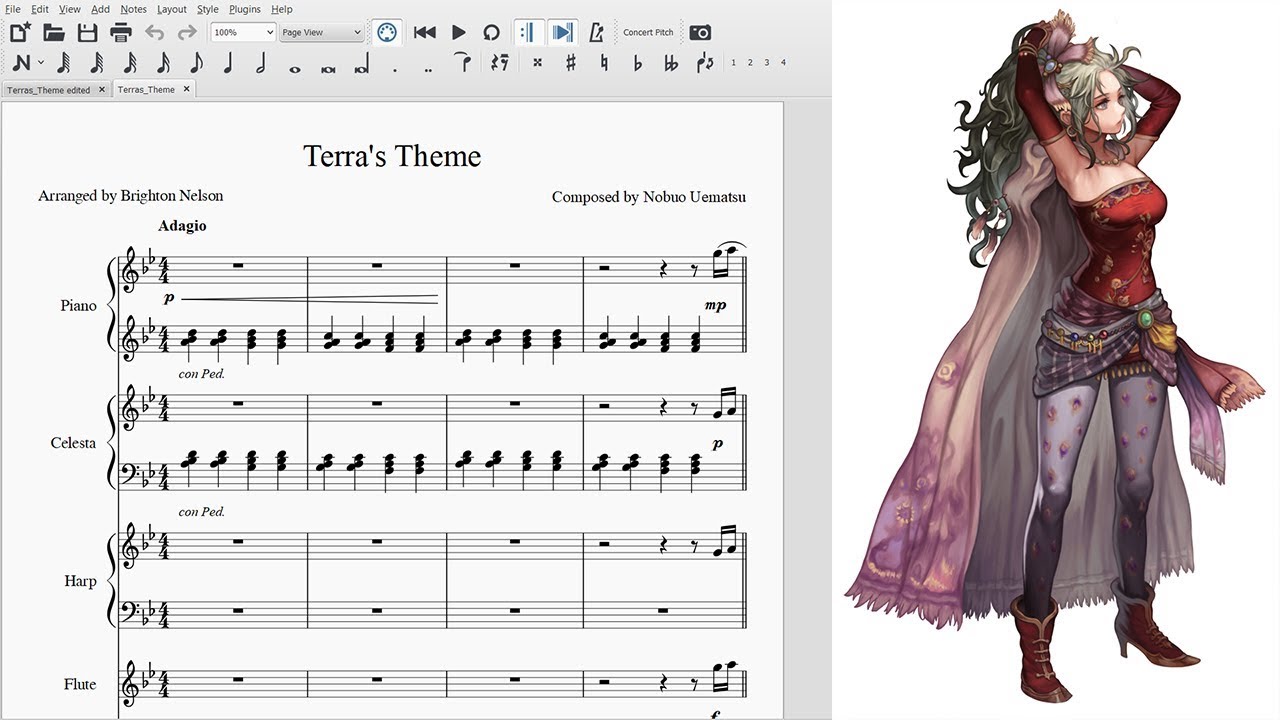Image resolution: width=1280 pixels, height=720 pixels.
Task: Select the Terra's Theme title text
Action: [x=392, y=156]
